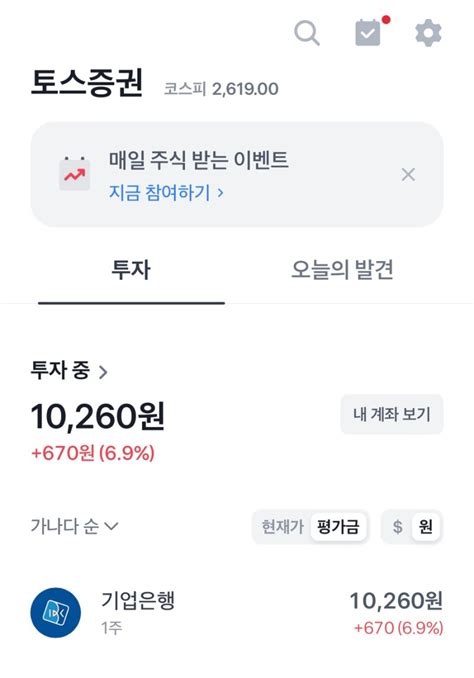Open the 가나다 순 sort dropdown

(x=74, y=526)
